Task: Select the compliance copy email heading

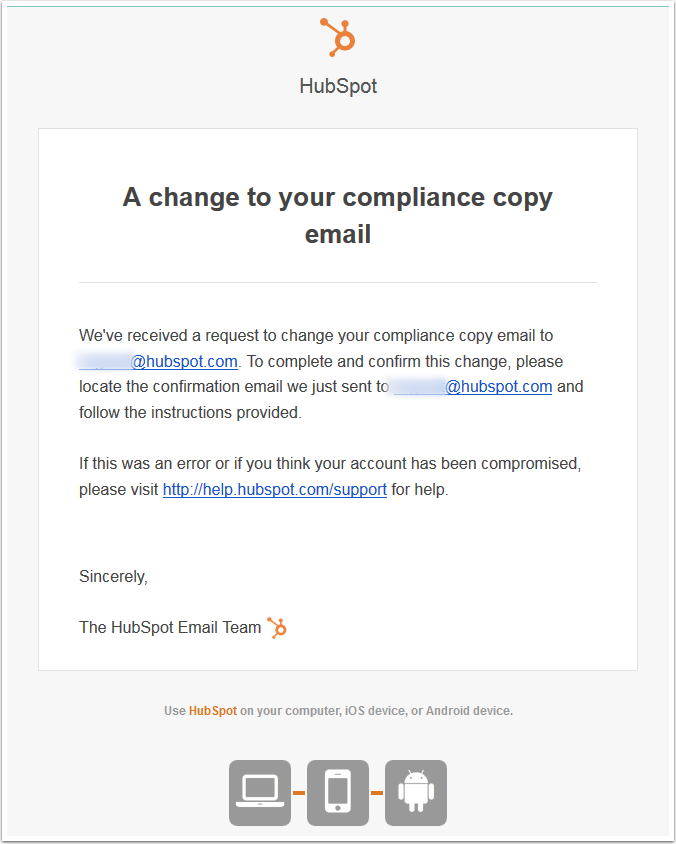Action: click(x=337, y=215)
